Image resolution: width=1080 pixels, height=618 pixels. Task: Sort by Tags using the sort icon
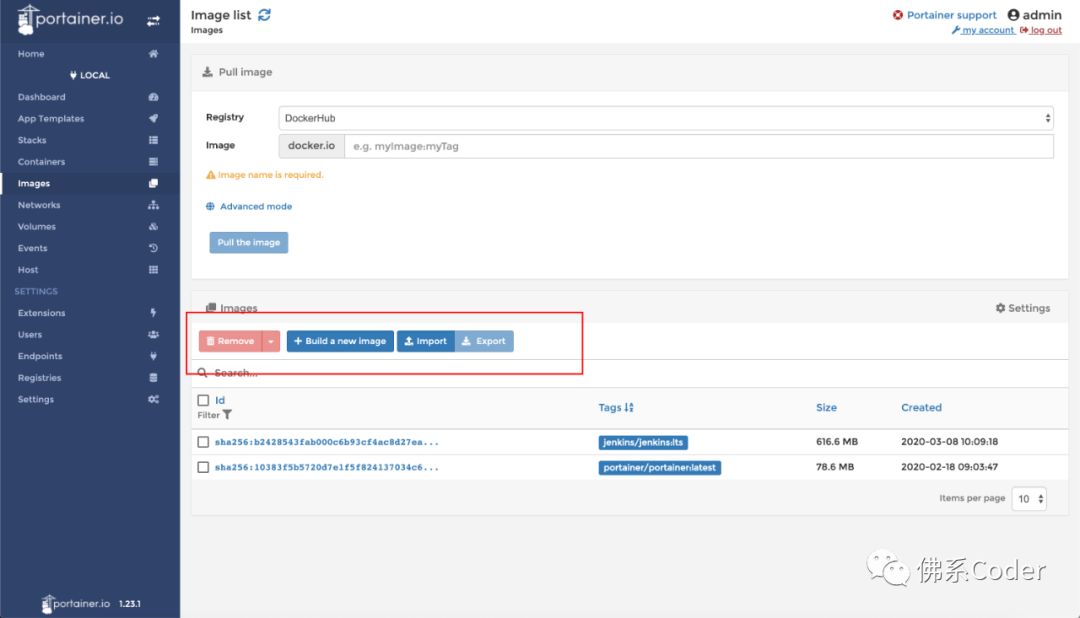click(629, 407)
